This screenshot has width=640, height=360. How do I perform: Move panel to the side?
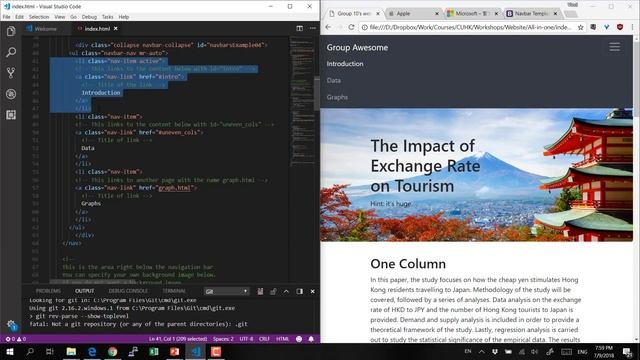300,291
